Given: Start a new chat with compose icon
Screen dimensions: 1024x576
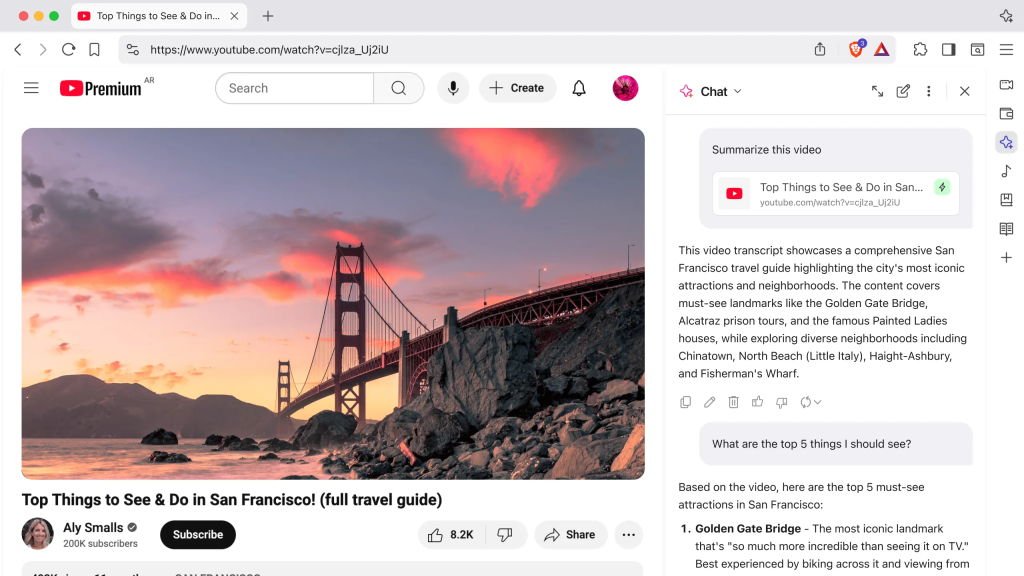Looking at the screenshot, I should (903, 91).
